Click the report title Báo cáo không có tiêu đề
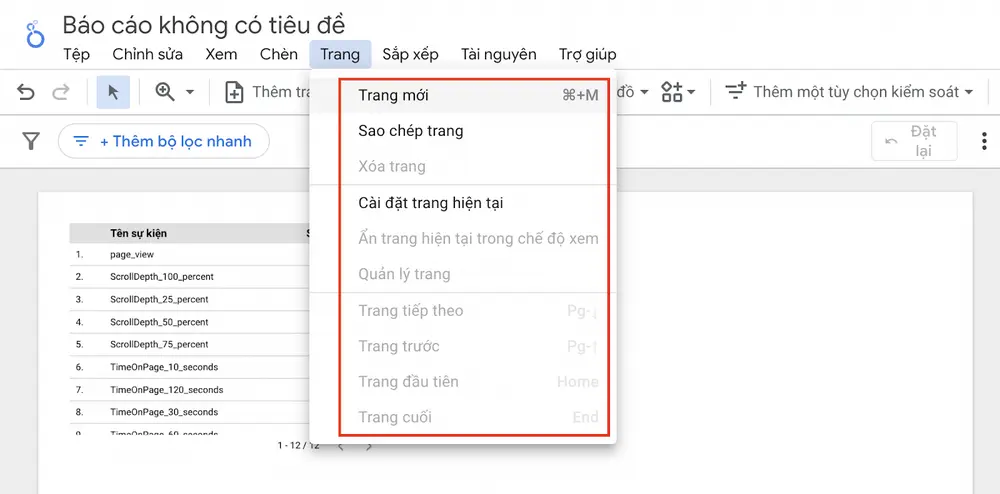1000x494 pixels. click(203, 25)
